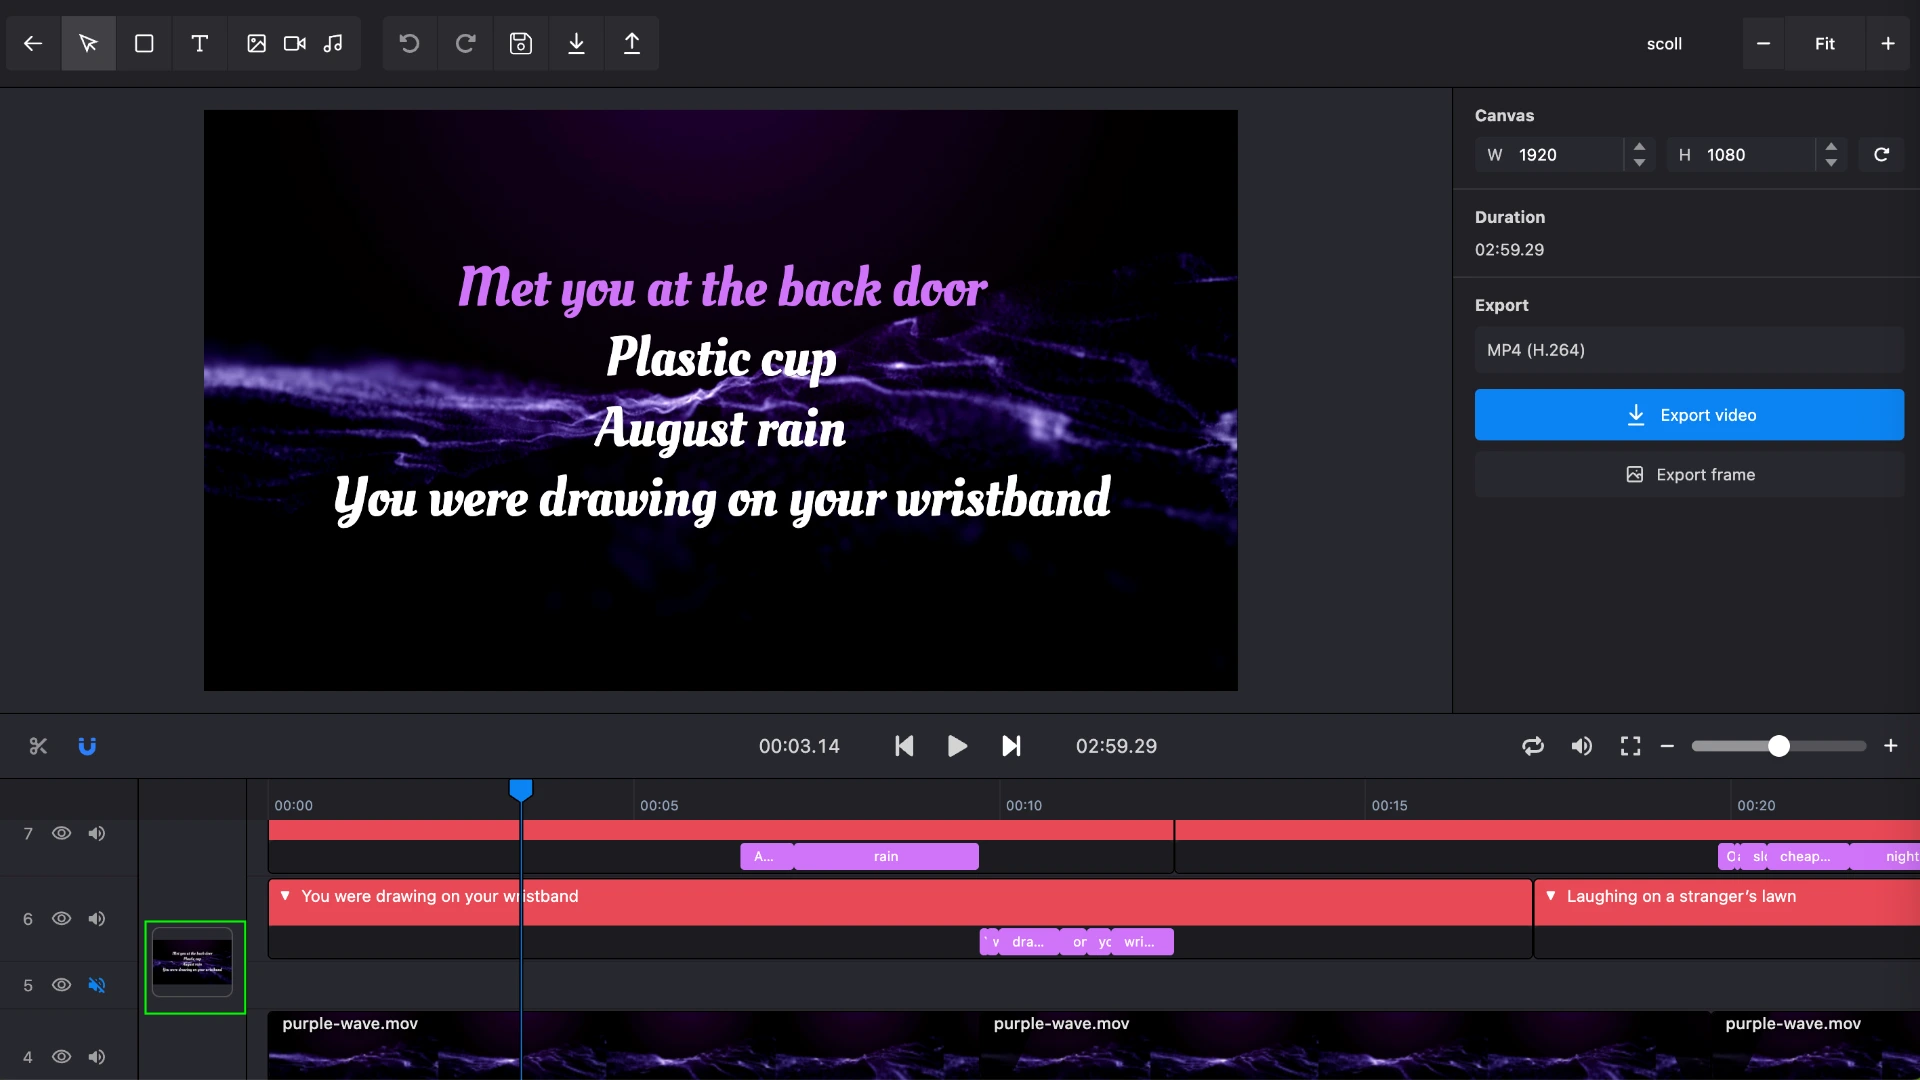Increase canvas width with the up stepper
Image resolution: width=1920 pixels, height=1080 pixels.
tap(1639, 146)
